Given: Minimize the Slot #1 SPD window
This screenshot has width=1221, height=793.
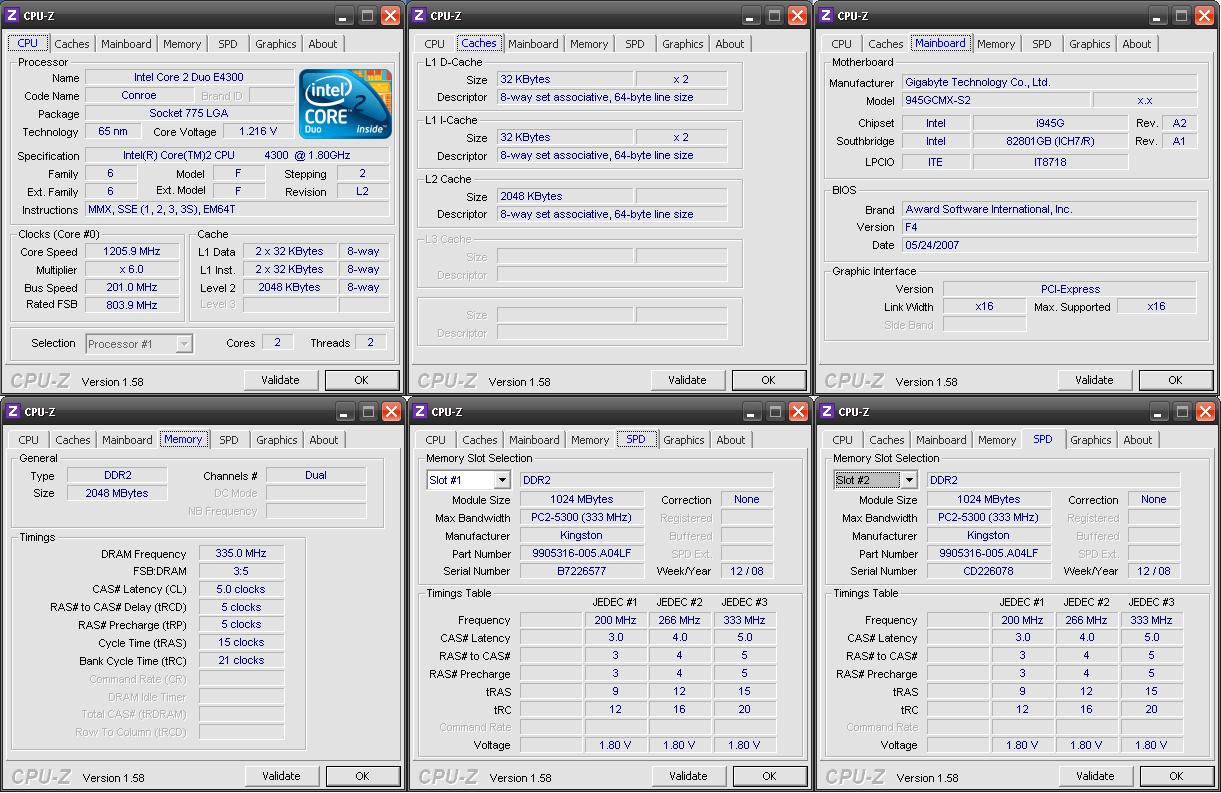Looking at the screenshot, I should [x=752, y=411].
